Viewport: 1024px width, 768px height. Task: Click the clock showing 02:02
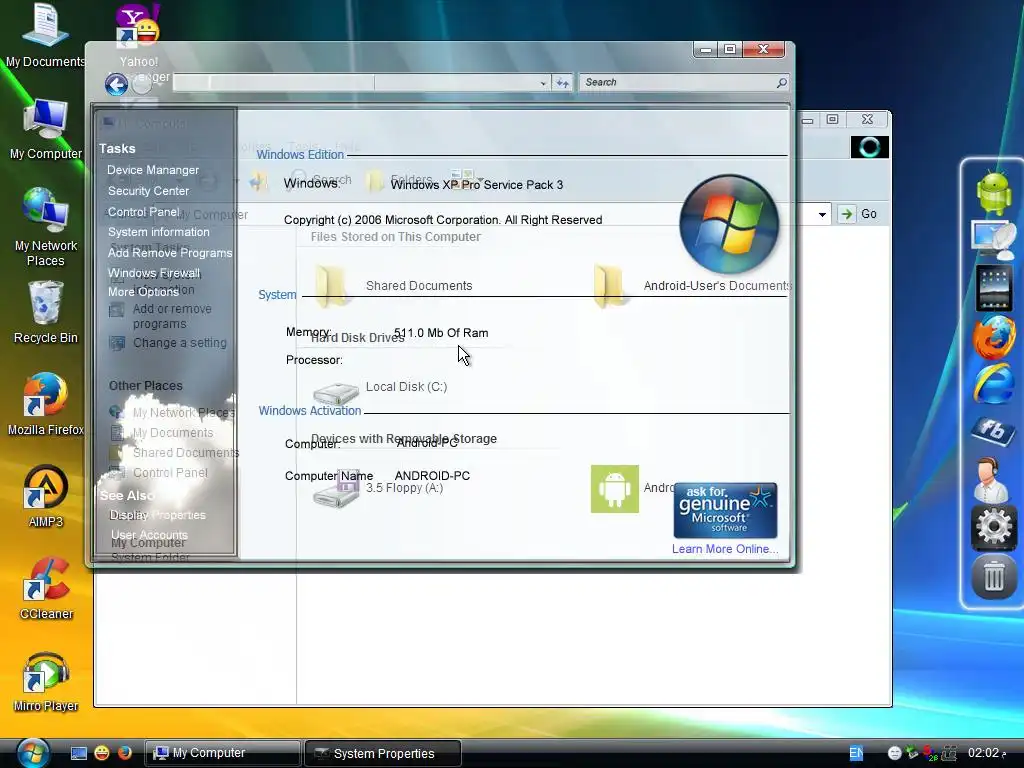click(983, 753)
